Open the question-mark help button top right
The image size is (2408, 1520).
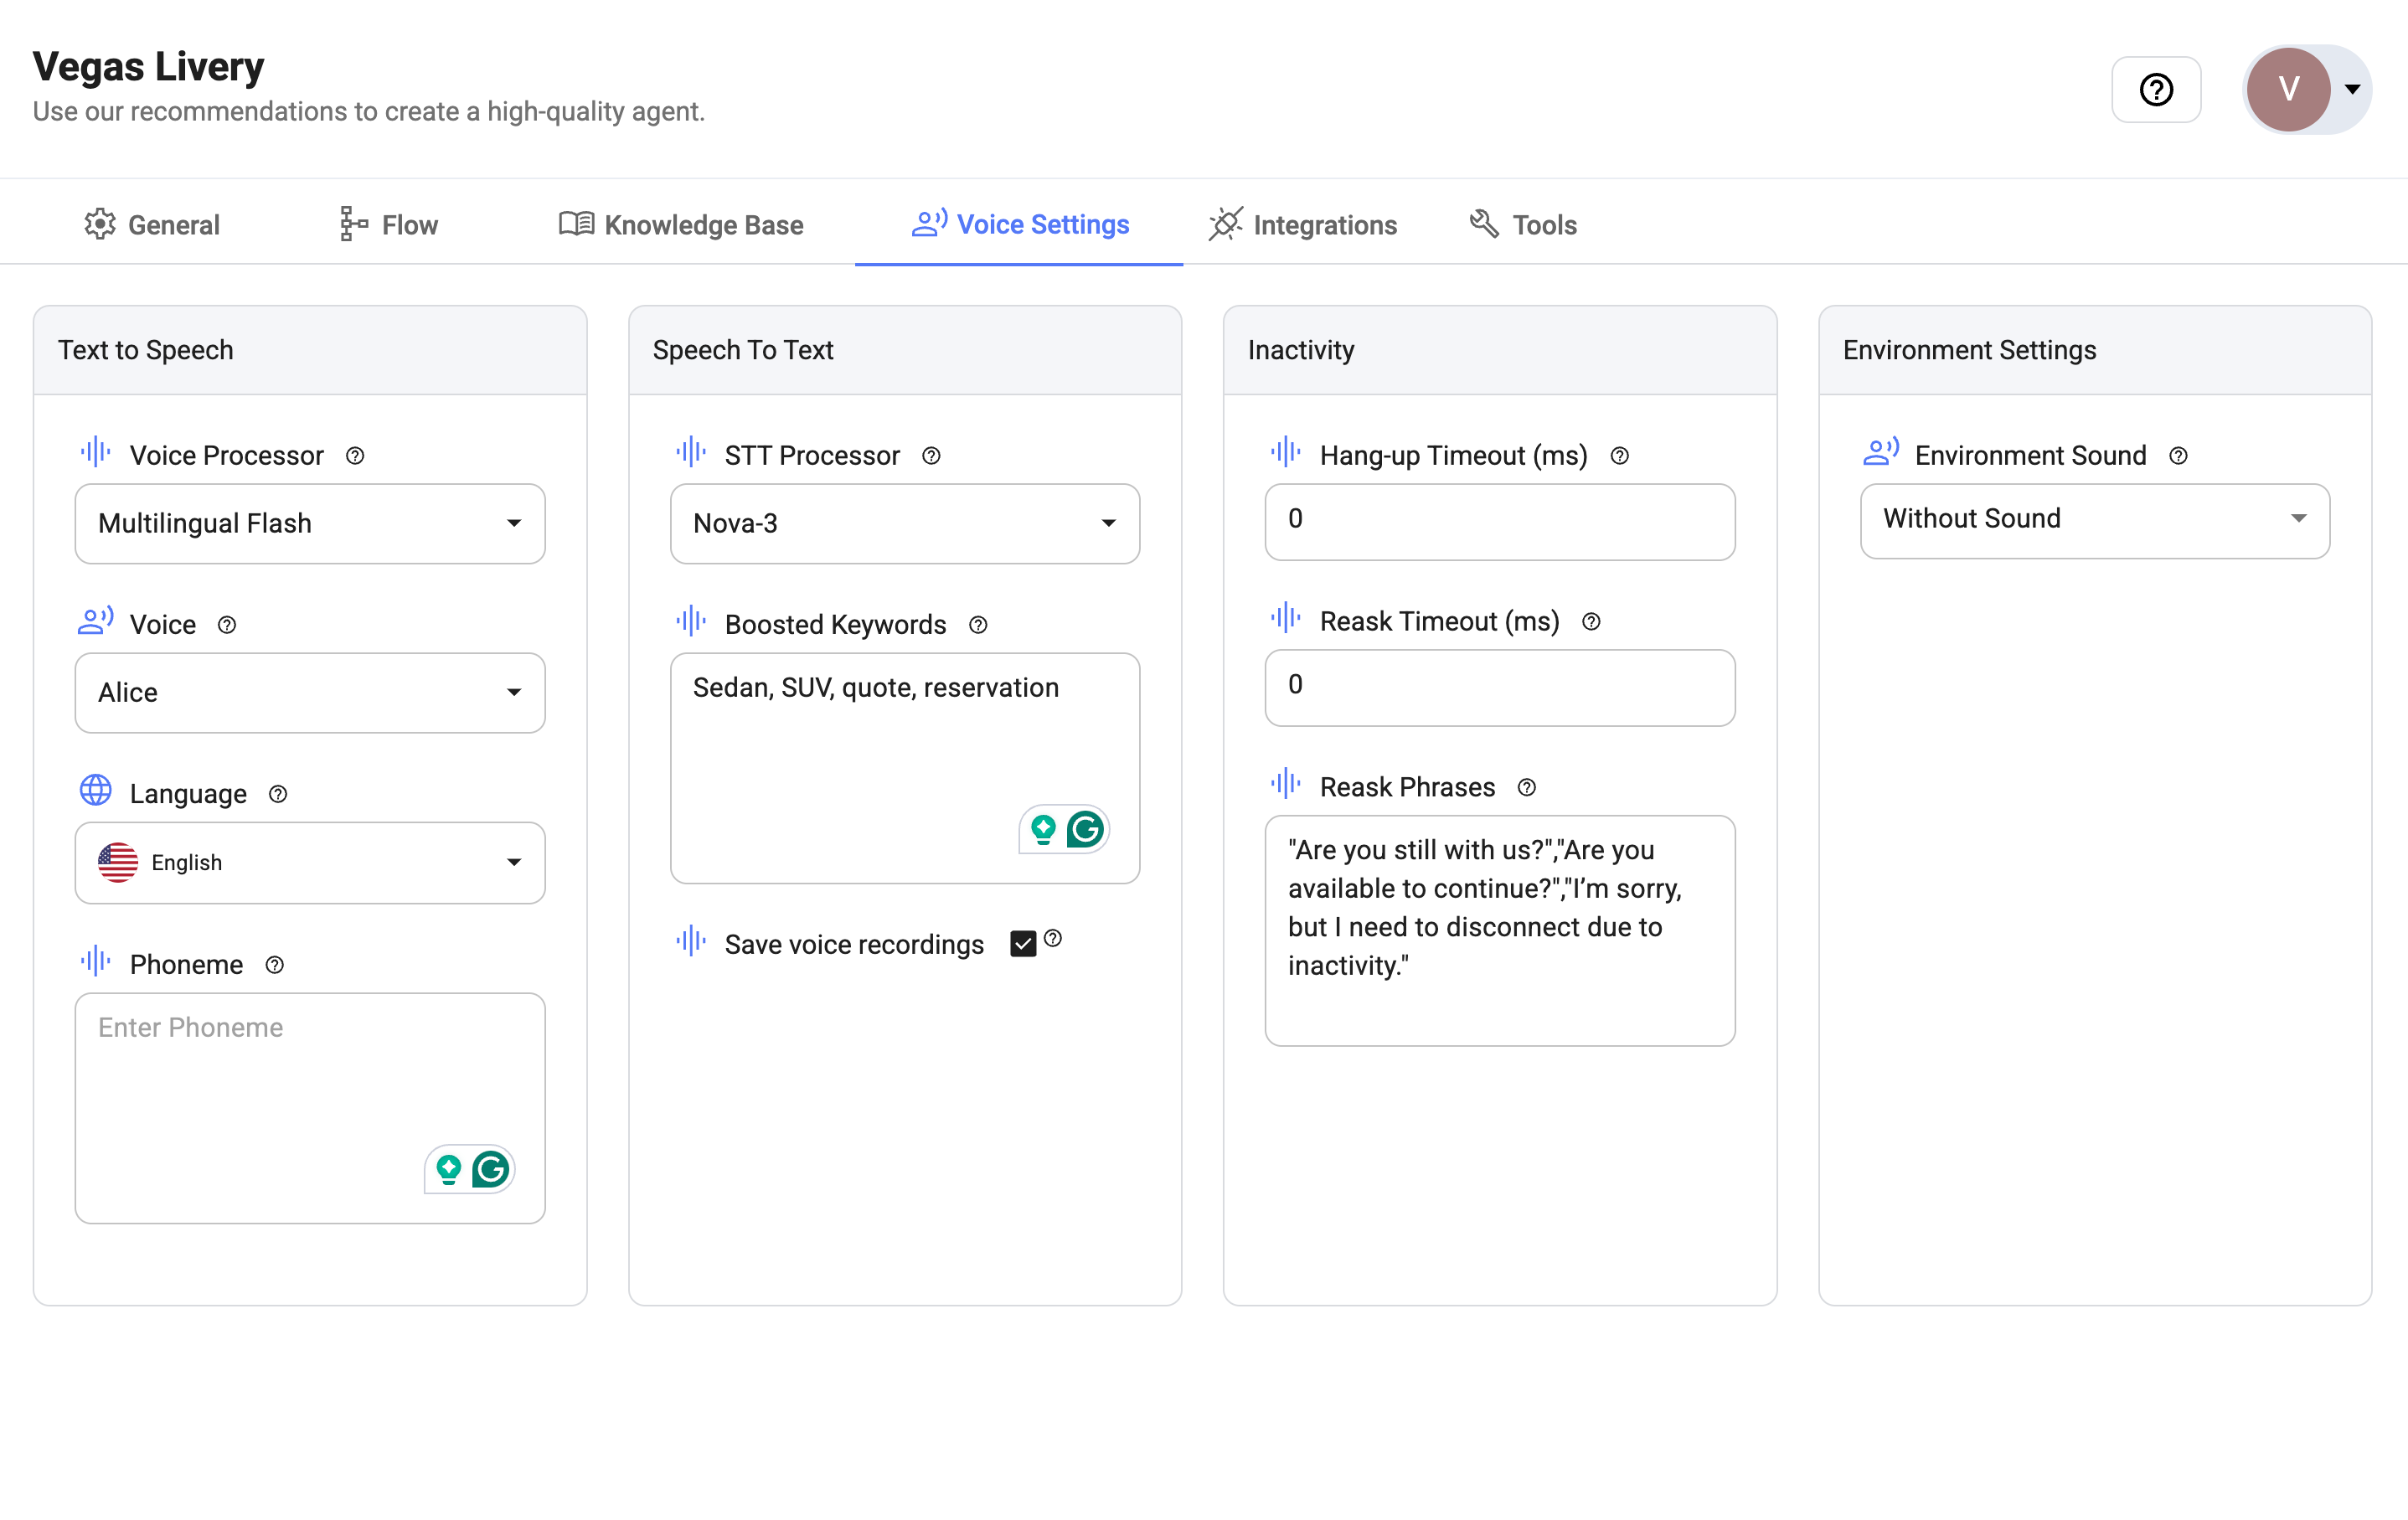tap(2156, 89)
